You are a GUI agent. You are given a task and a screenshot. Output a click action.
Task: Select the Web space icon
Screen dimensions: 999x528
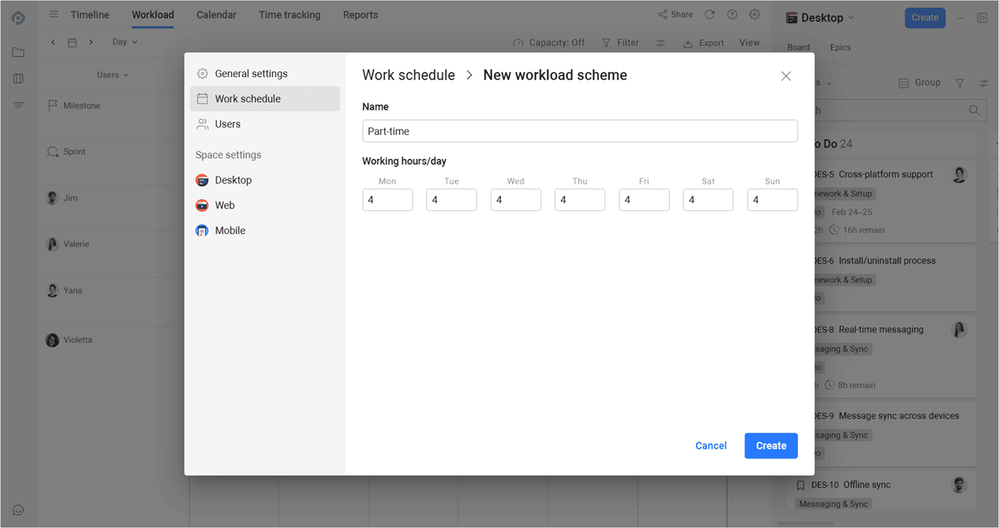pyautogui.click(x=202, y=205)
